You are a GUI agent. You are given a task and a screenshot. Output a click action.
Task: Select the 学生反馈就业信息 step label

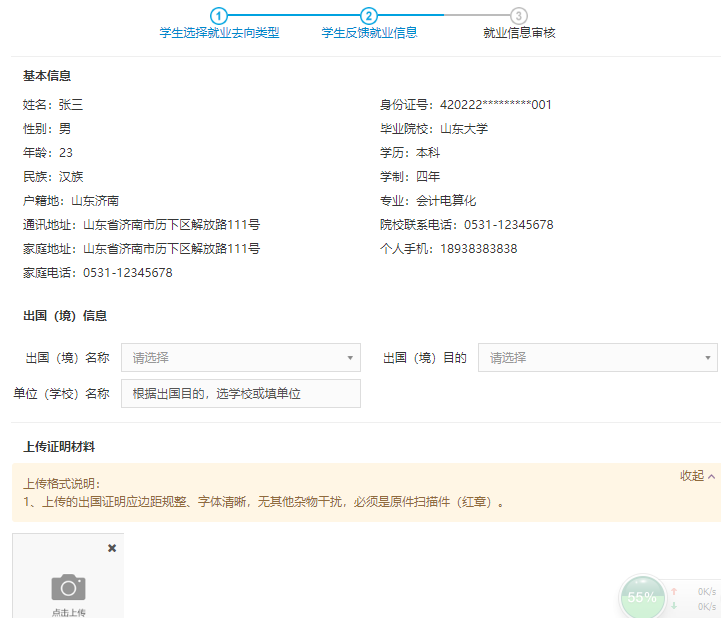[369, 33]
